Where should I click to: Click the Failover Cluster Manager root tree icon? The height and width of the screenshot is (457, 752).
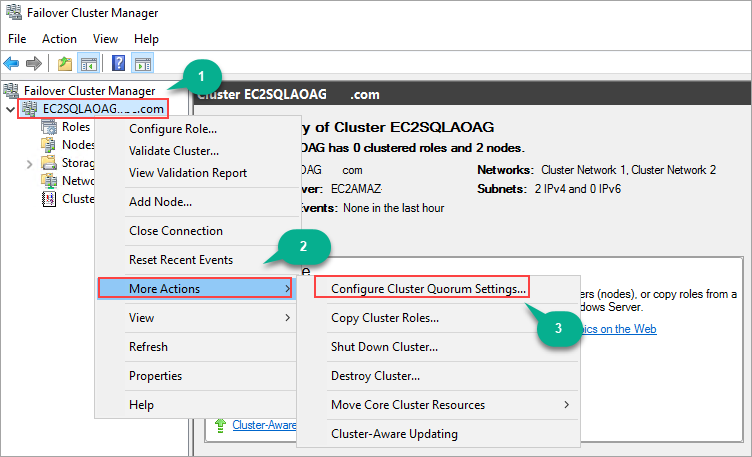11,90
